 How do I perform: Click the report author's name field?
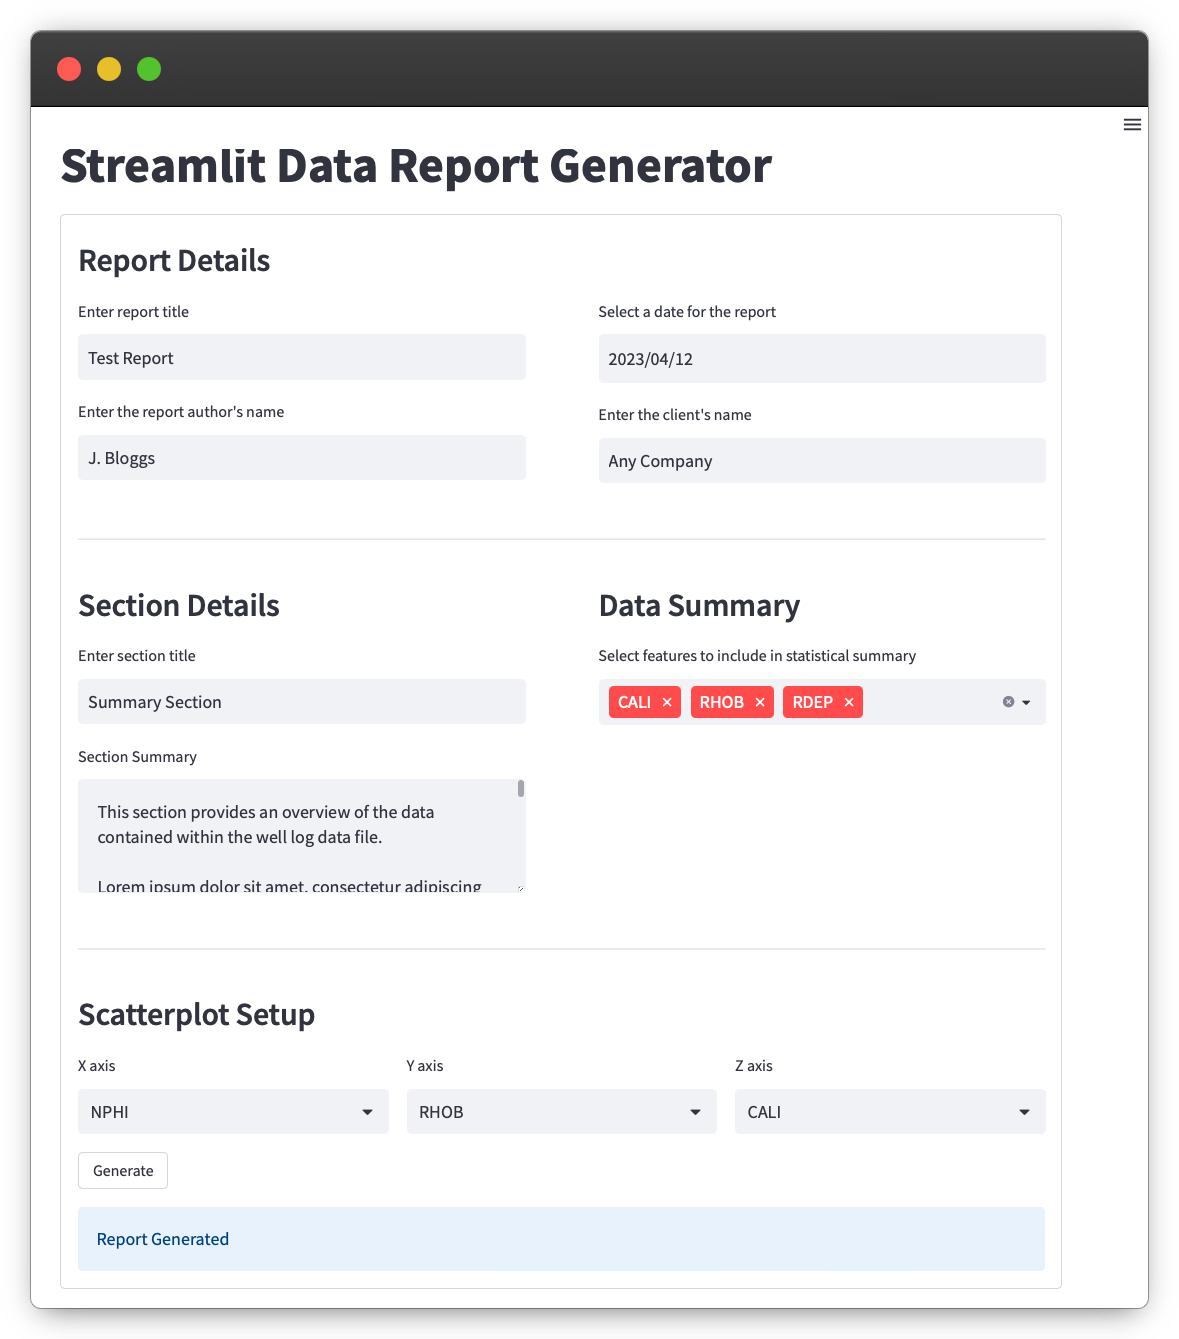tap(301, 458)
